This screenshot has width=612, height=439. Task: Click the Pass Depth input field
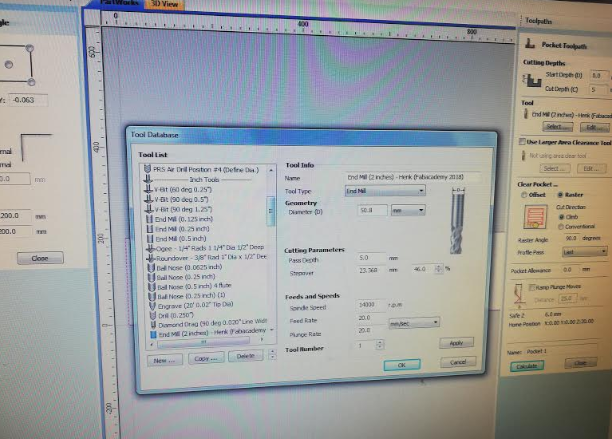pos(371,258)
